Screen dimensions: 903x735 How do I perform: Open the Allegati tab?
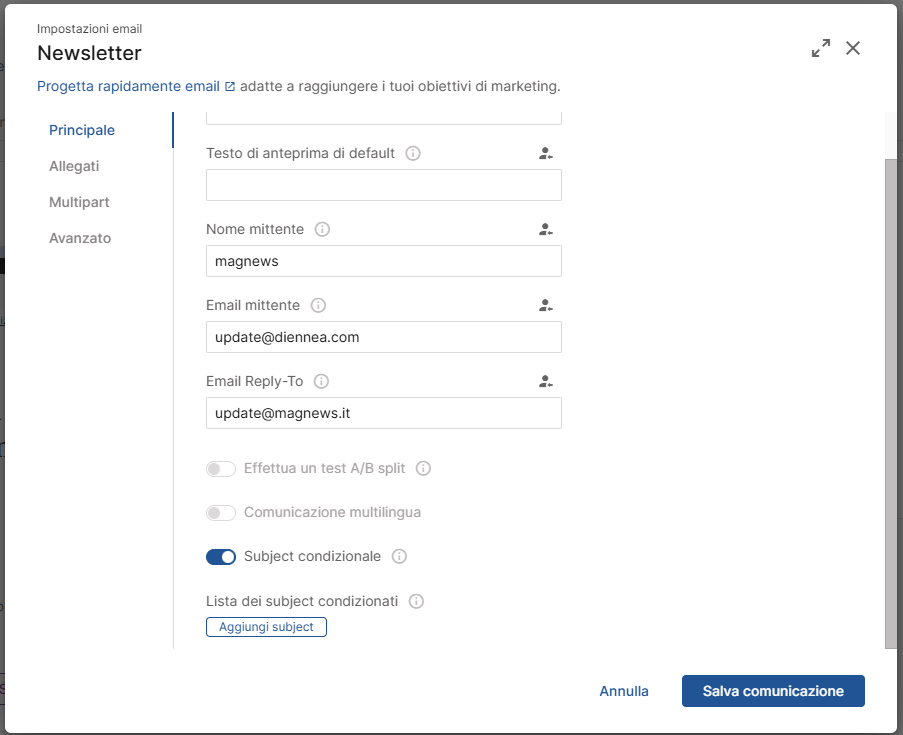tap(74, 166)
